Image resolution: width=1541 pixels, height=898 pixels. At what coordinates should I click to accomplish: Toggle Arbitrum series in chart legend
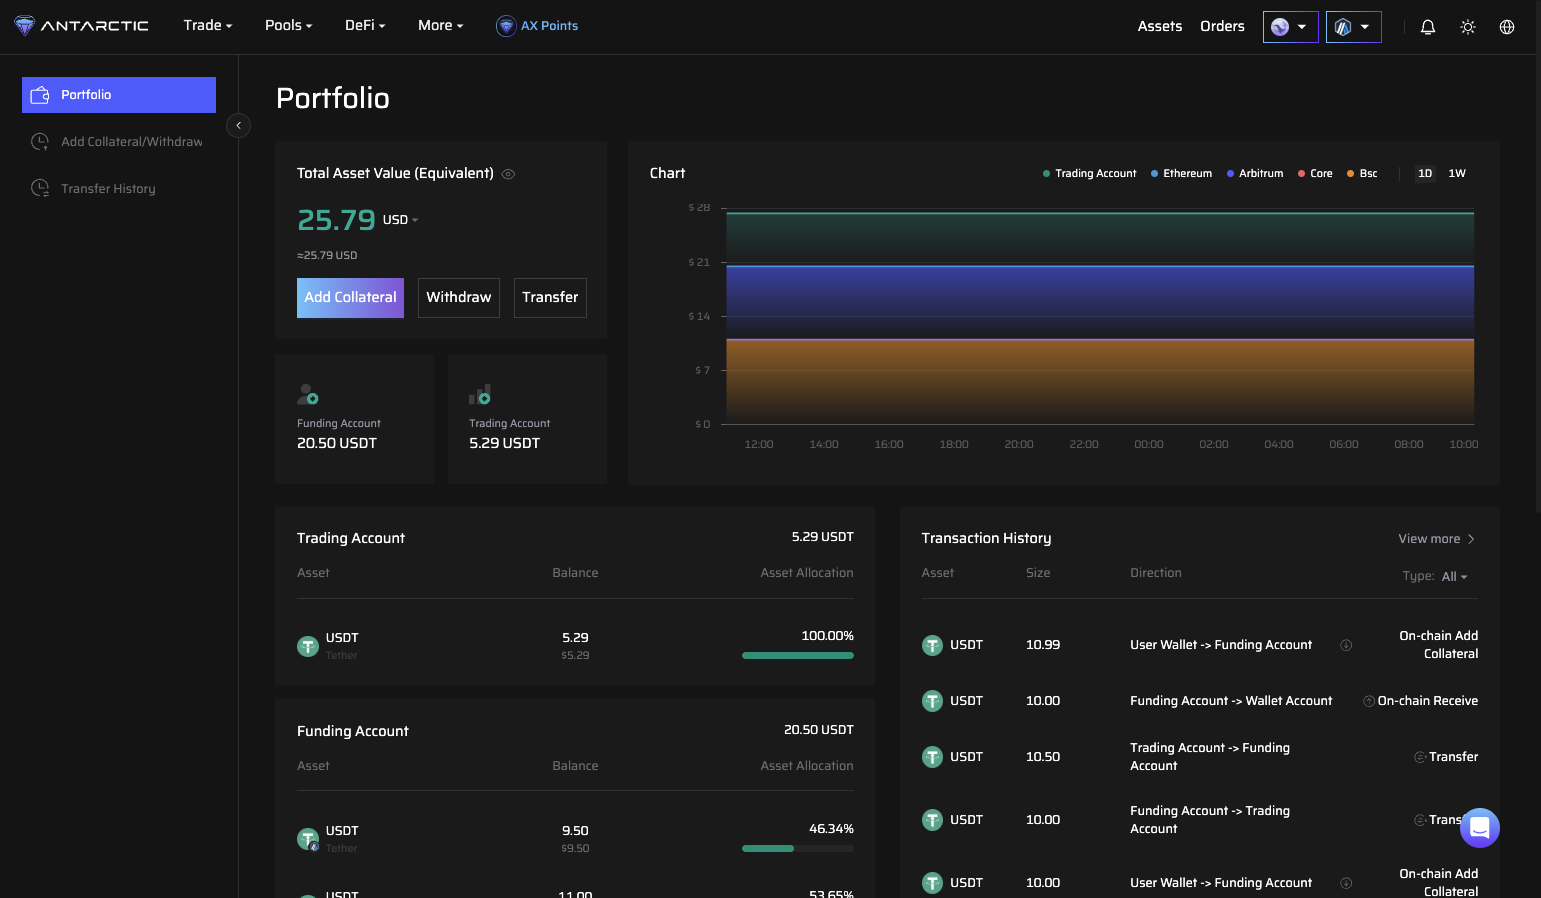1255,174
